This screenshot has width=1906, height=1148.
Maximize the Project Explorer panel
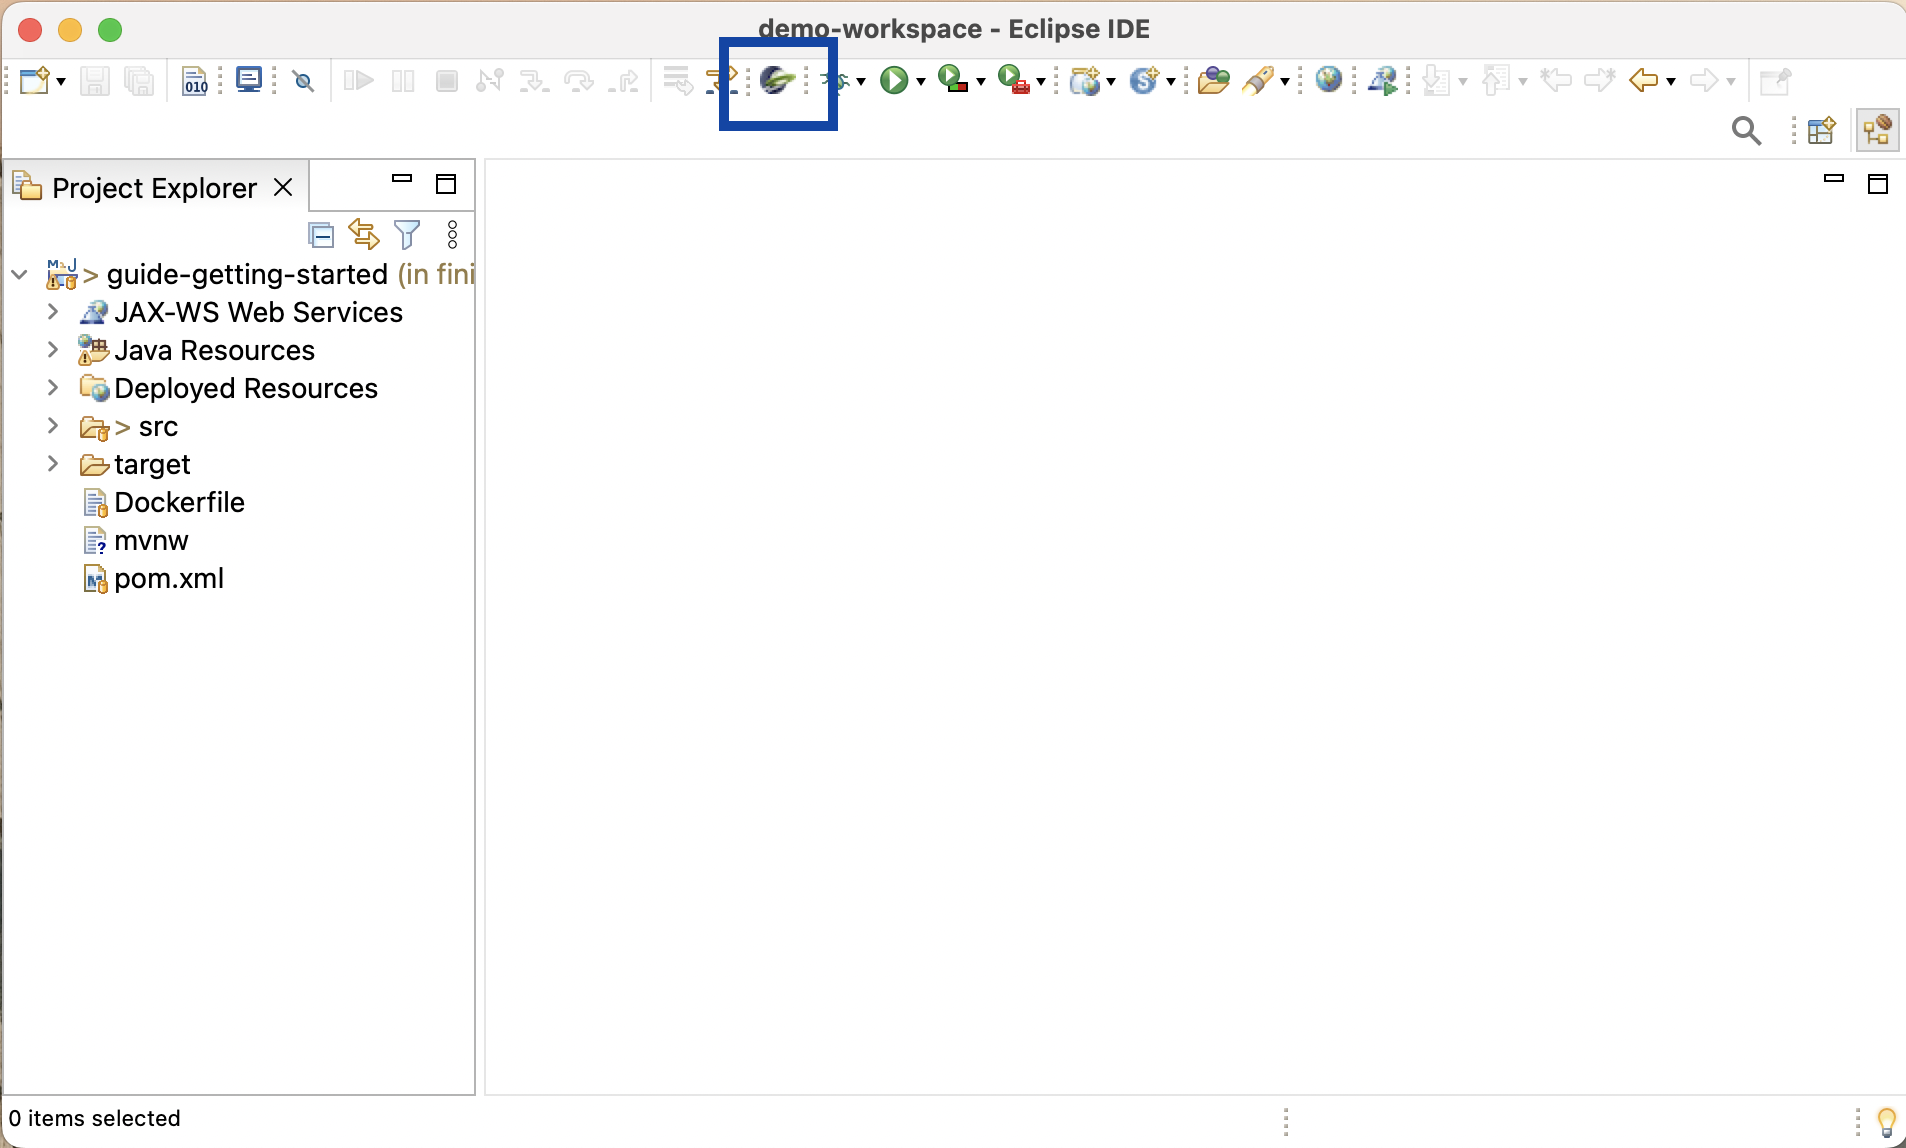[446, 184]
